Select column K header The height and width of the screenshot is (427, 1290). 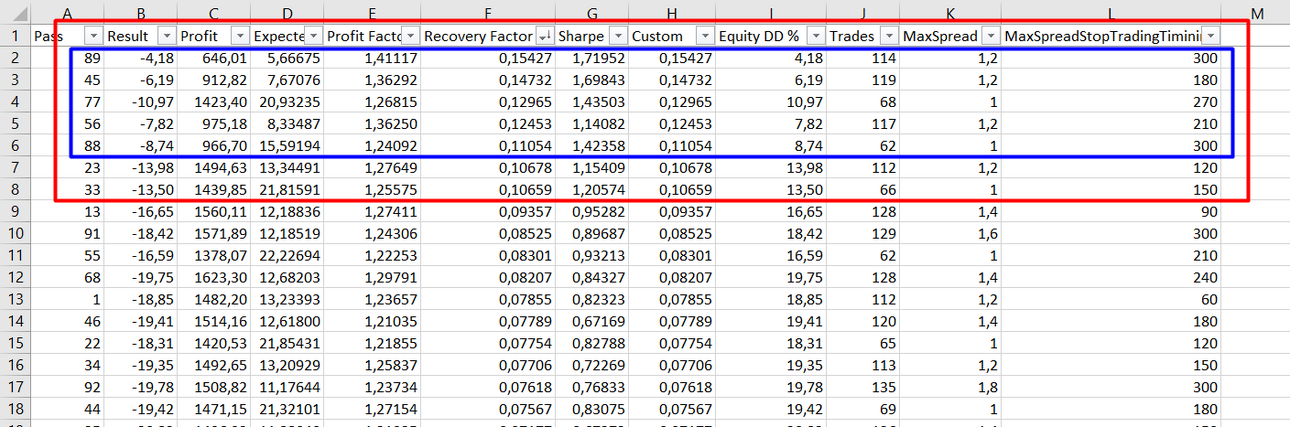pos(950,13)
